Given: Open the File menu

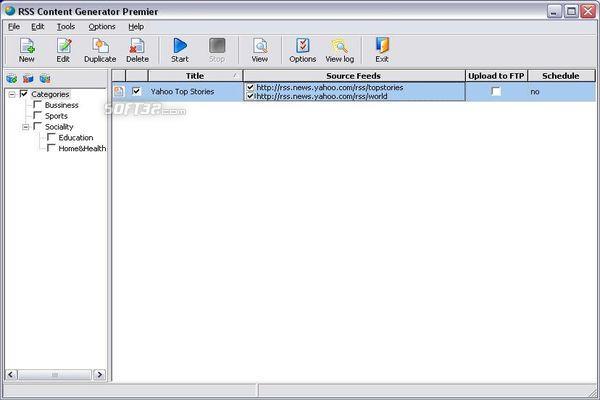Looking at the screenshot, I should (x=14, y=26).
